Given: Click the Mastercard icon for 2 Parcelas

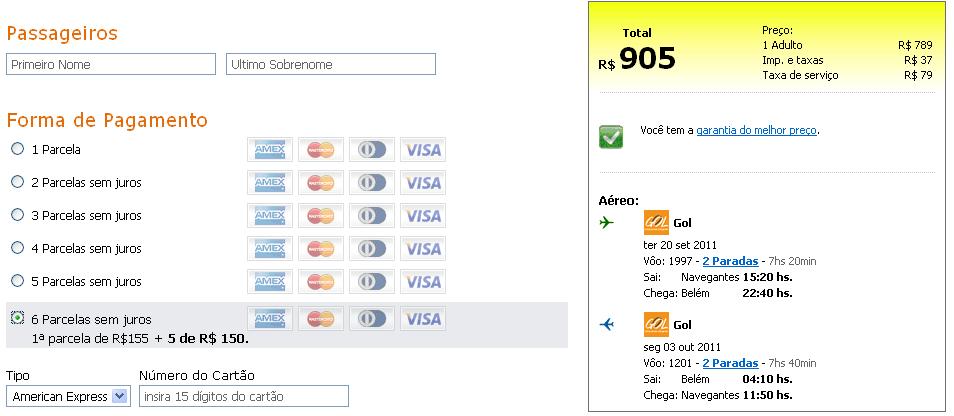Looking at the screenshot, I should click(x=320, y=183).
